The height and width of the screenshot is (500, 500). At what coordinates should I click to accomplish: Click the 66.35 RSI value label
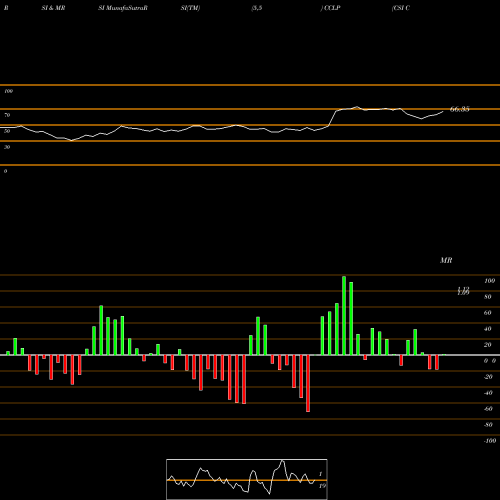(x=460, y=109)
